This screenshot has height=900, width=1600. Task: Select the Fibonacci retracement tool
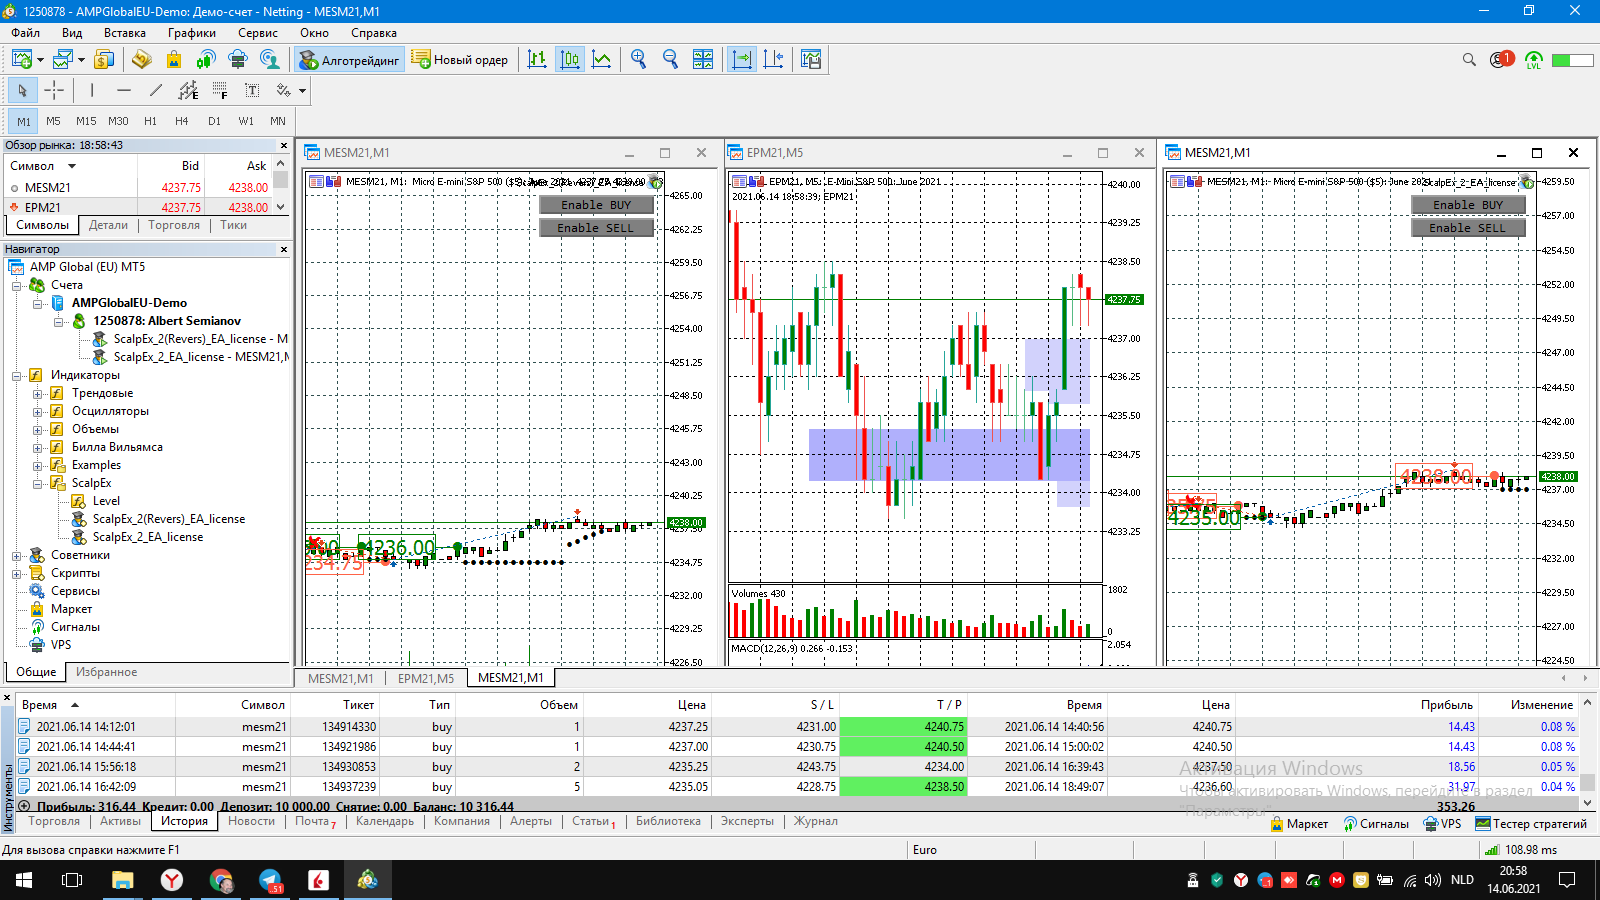[x=220, y=90]
